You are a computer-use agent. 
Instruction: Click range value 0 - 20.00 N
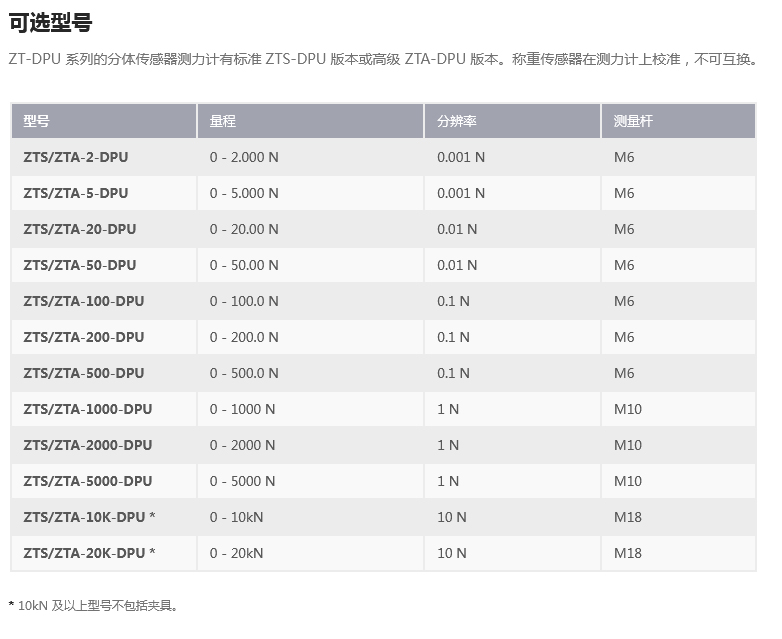click(x=244, y=229)
